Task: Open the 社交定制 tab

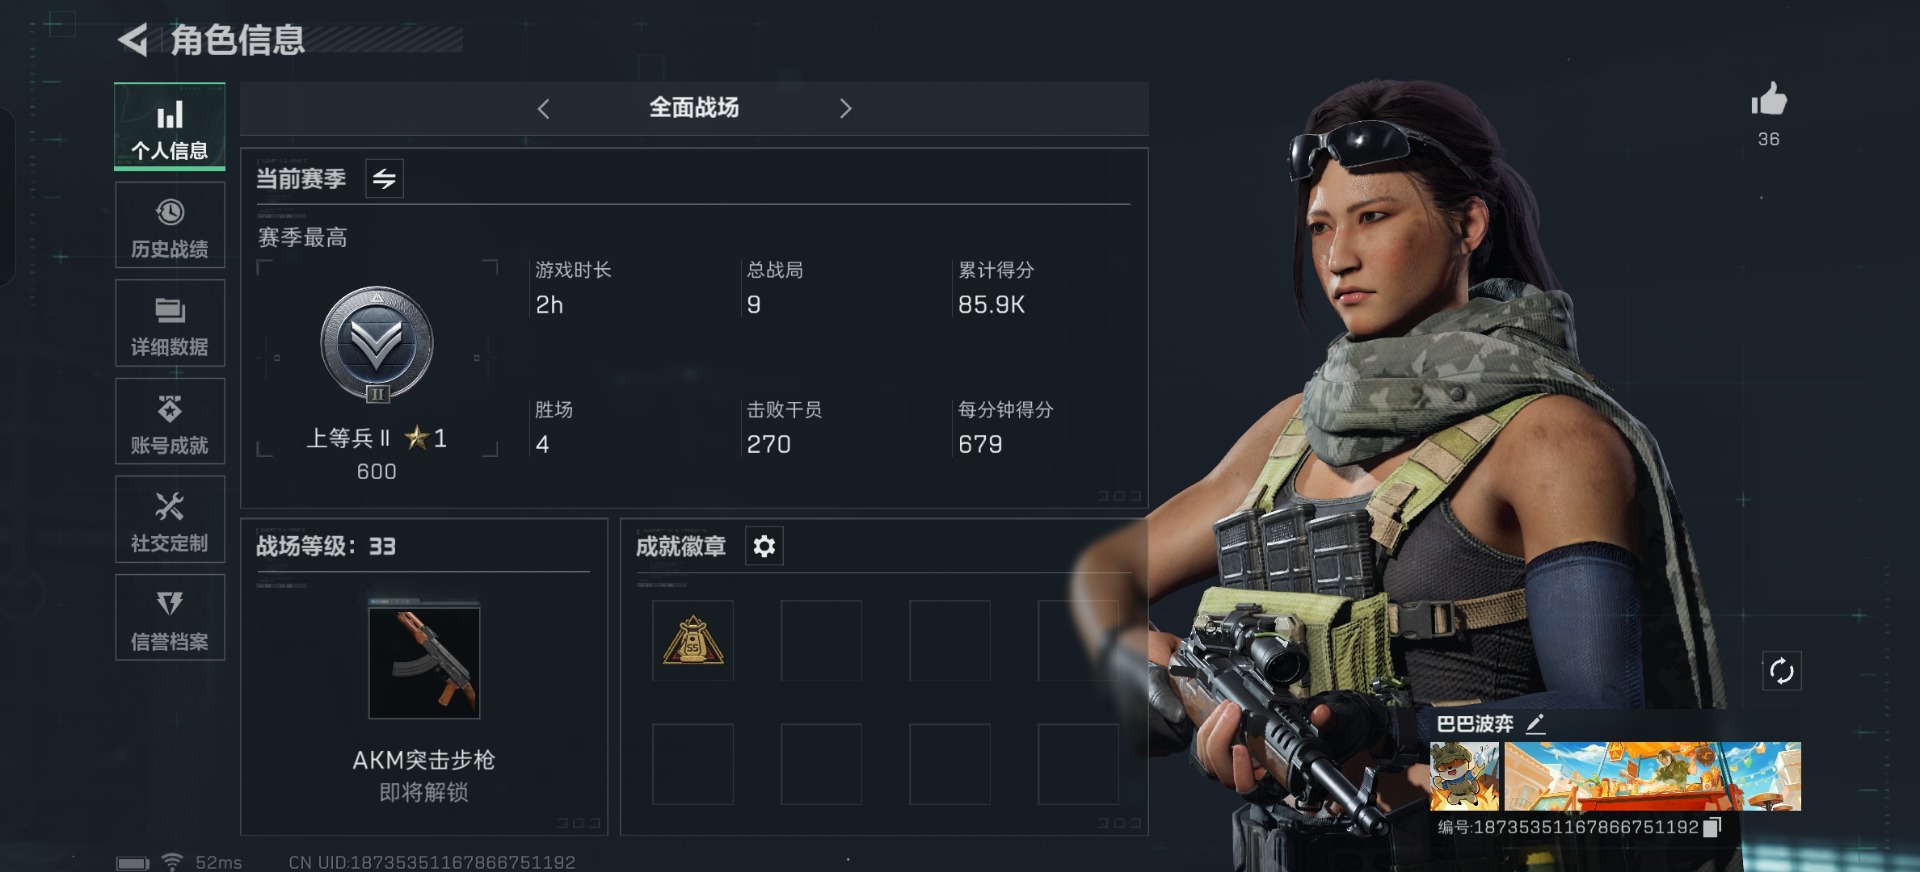Action: pyautogui.click(x=170, y=519)
